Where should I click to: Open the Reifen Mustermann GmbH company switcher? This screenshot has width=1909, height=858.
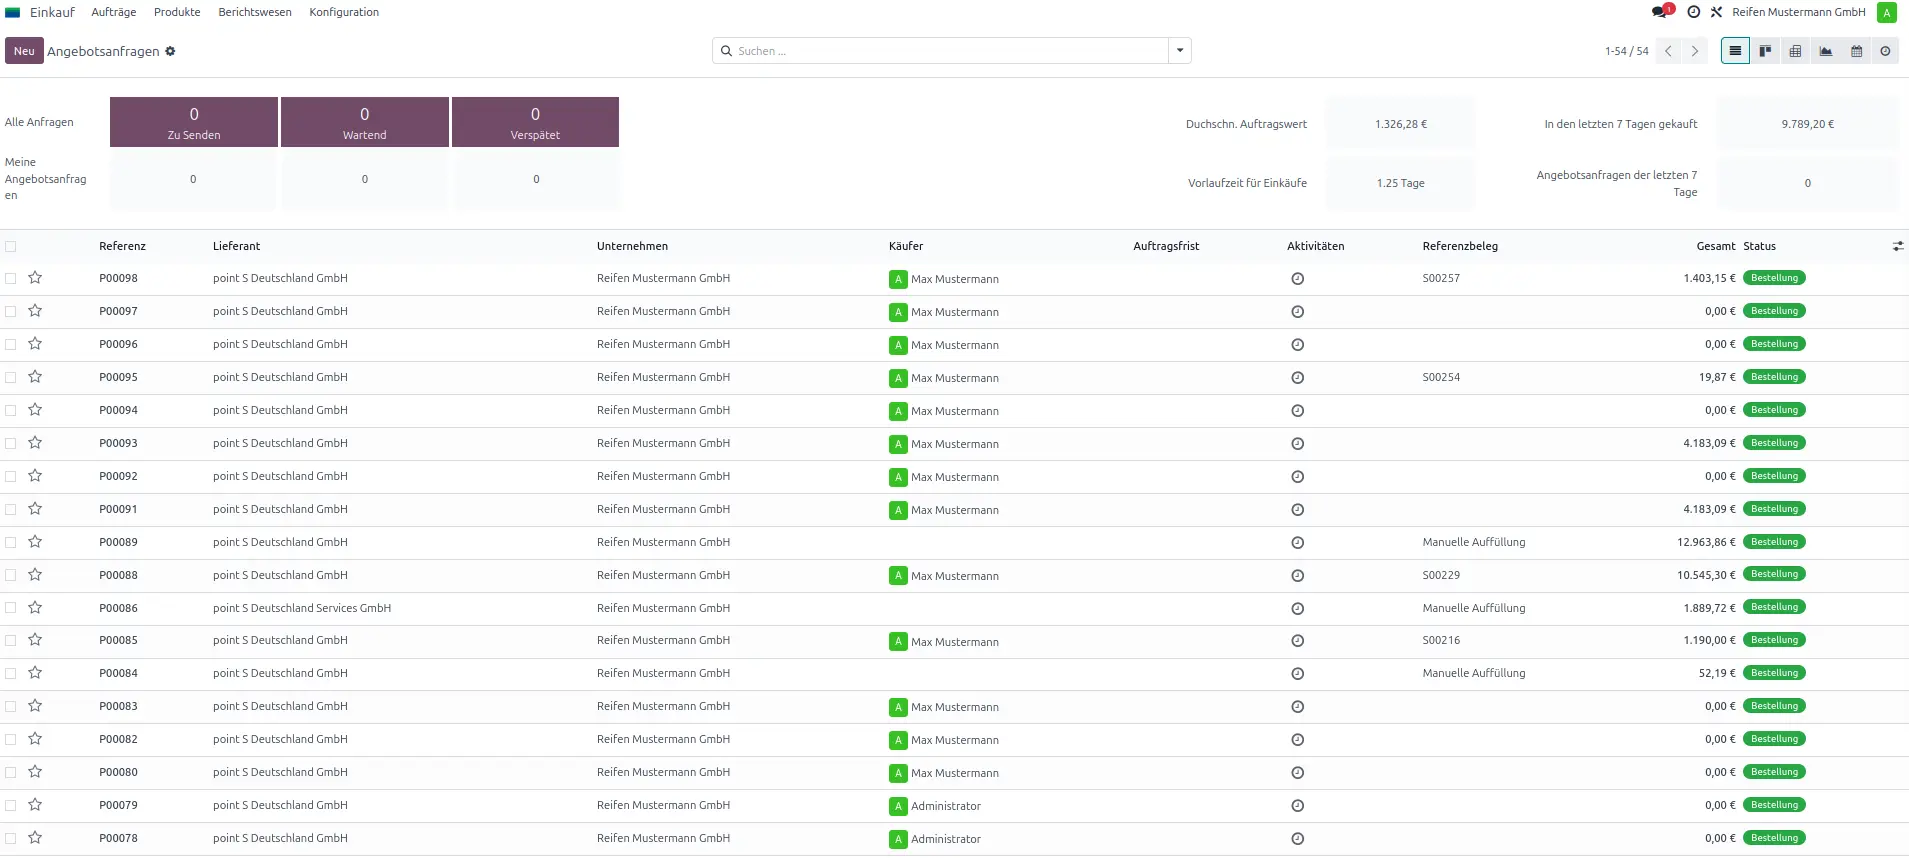click(x=1798, y=12)
